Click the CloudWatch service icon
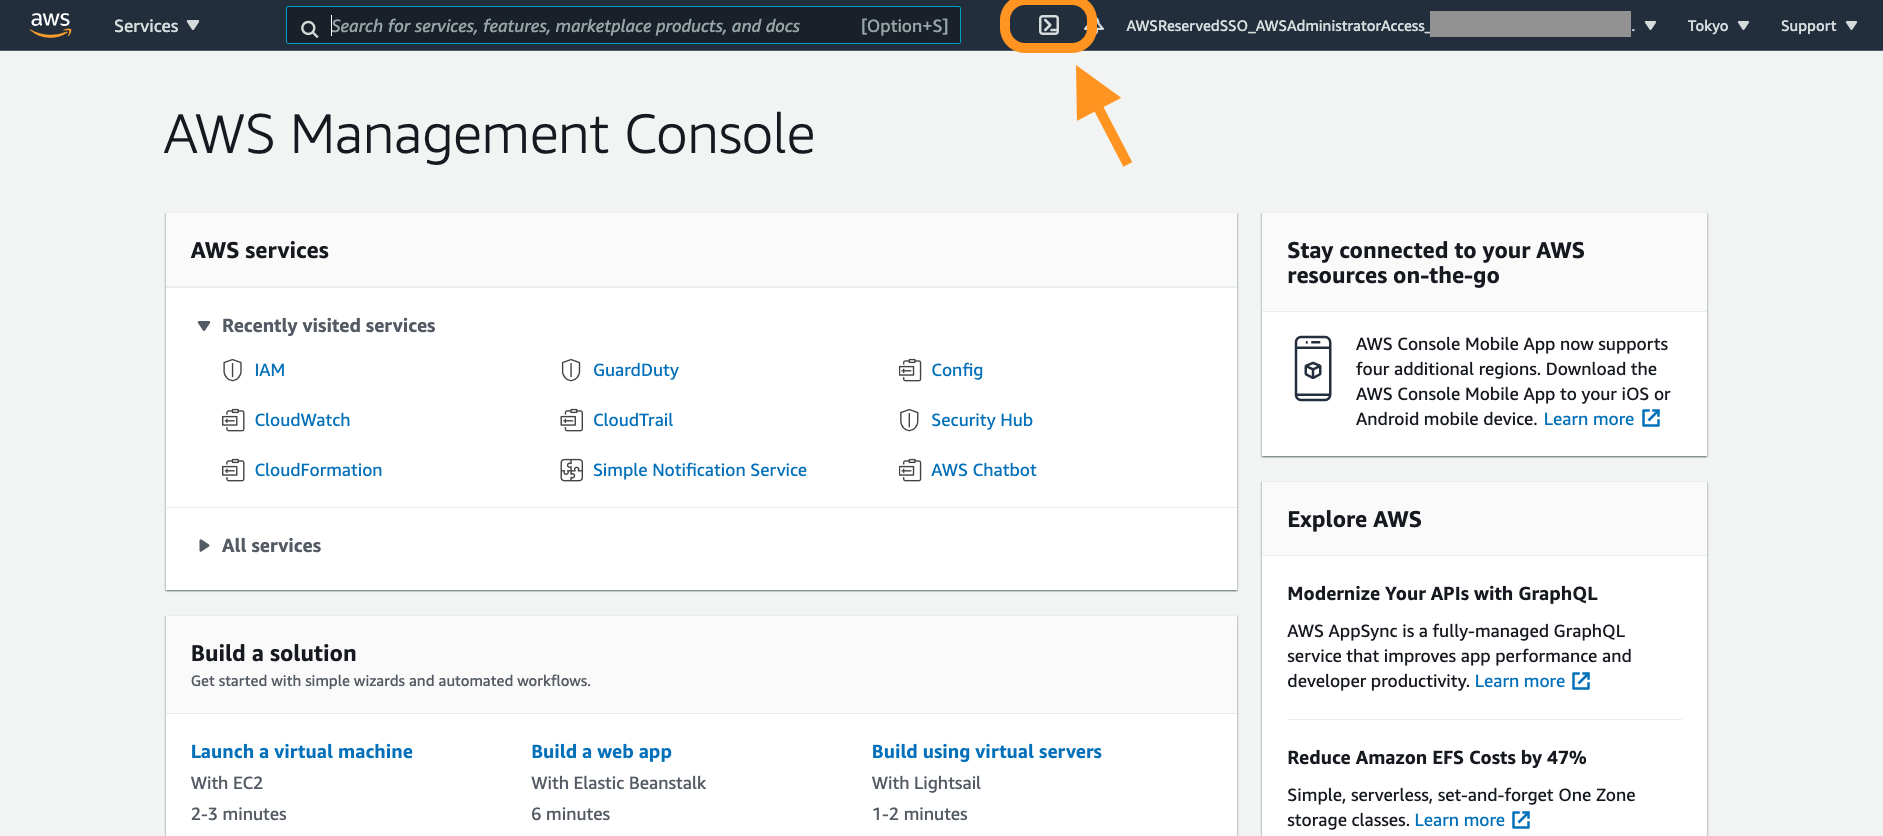Screen dimensions: 1883x836 point(232,420)
